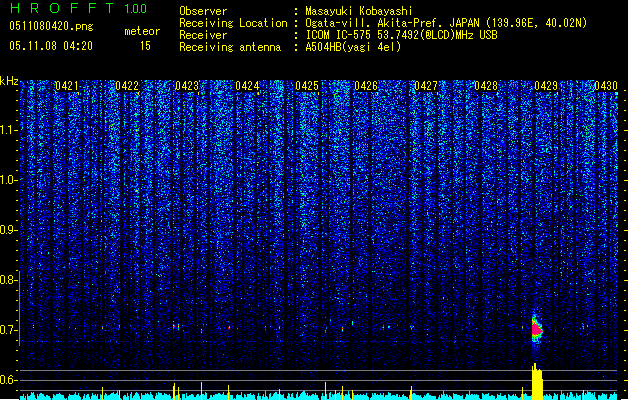This screenshot has width=629, height=400.
Task: Click the 1.0 kHz frequency axis label
Action: [x=8, y=180]
